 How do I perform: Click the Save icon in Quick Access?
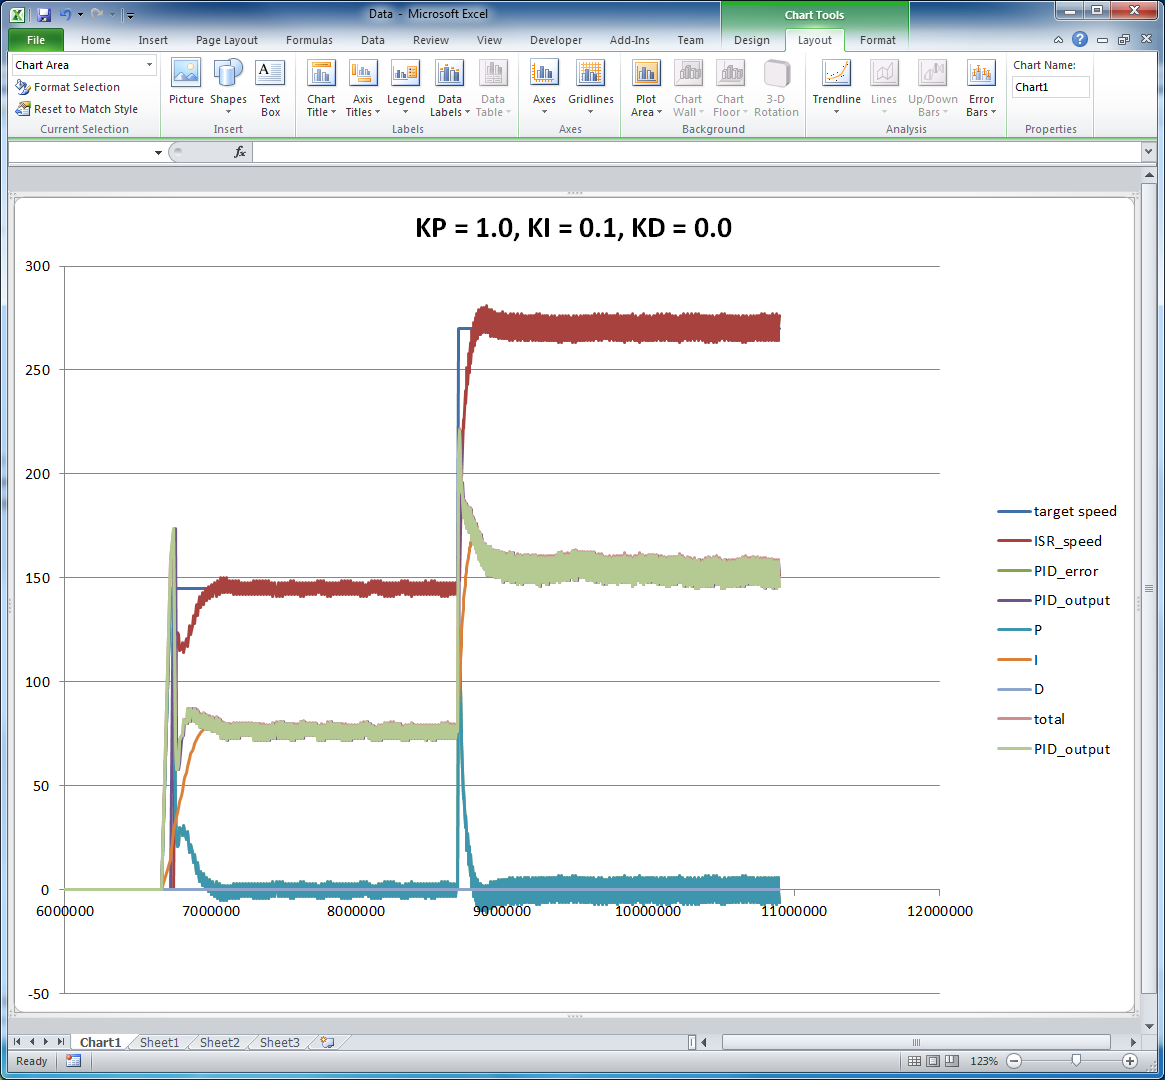pyautogui.click(x=43, y=14)
